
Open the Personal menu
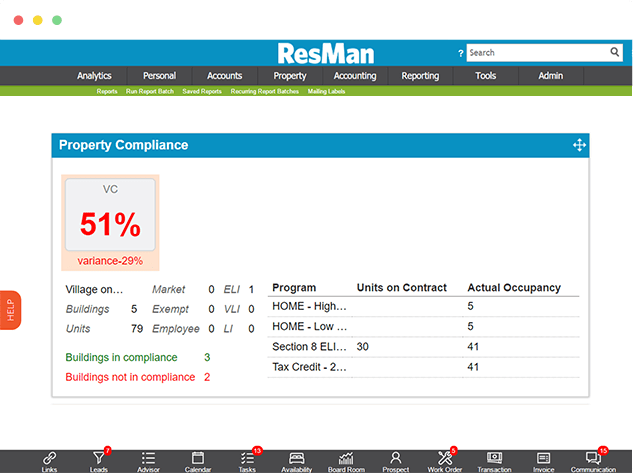[x=159, y=76]
